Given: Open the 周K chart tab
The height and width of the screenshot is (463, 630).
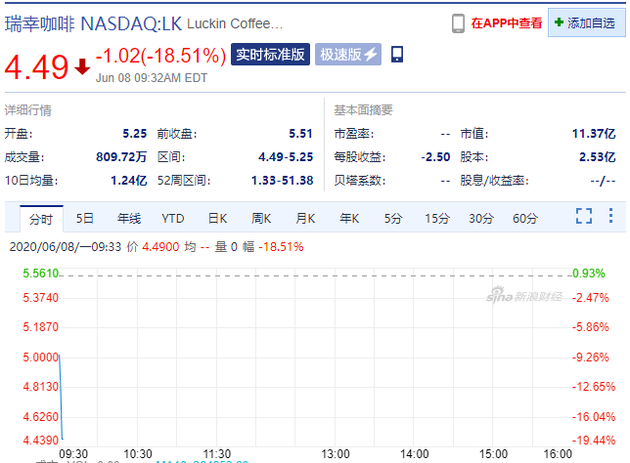Looking at the screenshot, I should tap(261, 219).
